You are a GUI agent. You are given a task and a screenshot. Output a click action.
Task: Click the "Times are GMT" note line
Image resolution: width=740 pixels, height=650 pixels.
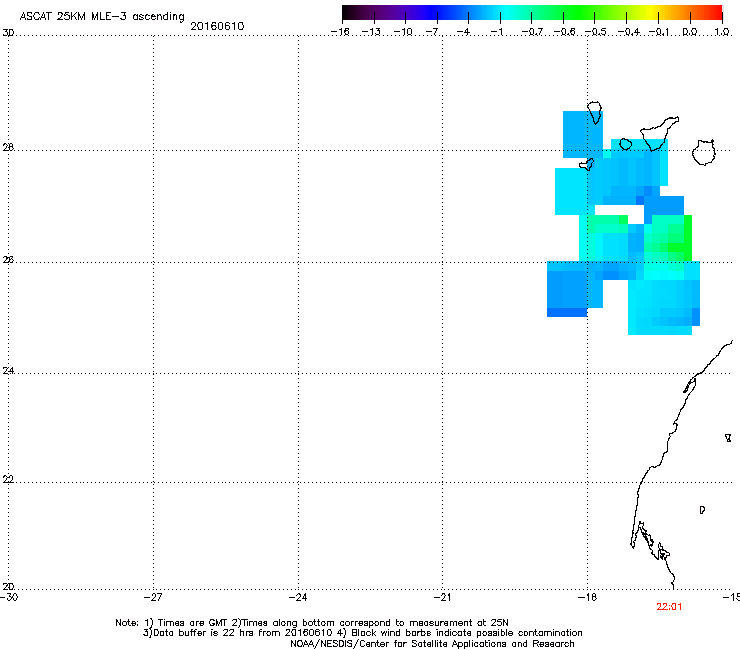click(312, 623)
